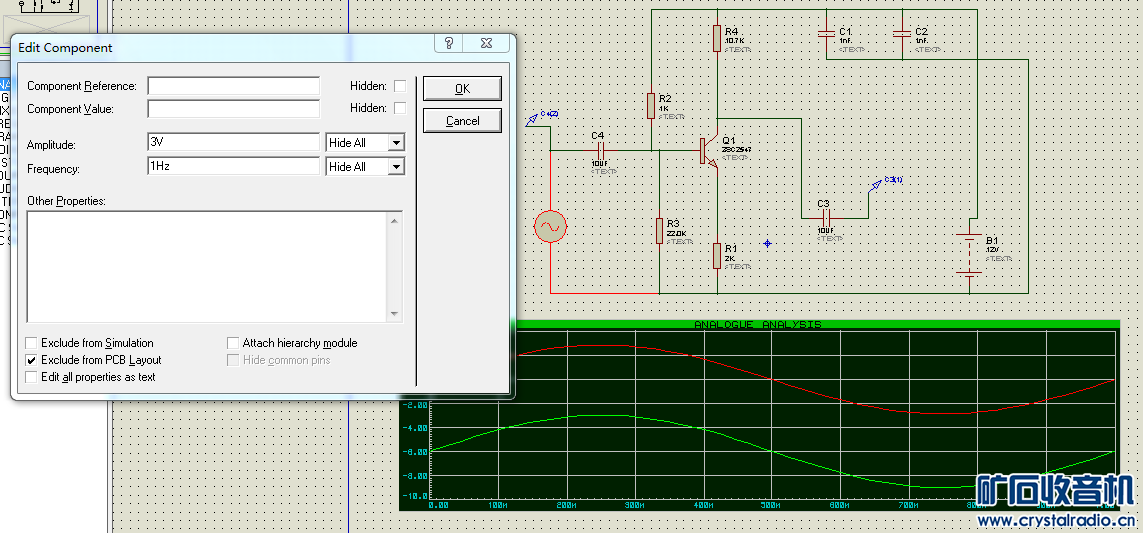The image size is (1143, 533).
Task: Uncheck Exclude from PCB Layout
Action: [x=32, y=360]
